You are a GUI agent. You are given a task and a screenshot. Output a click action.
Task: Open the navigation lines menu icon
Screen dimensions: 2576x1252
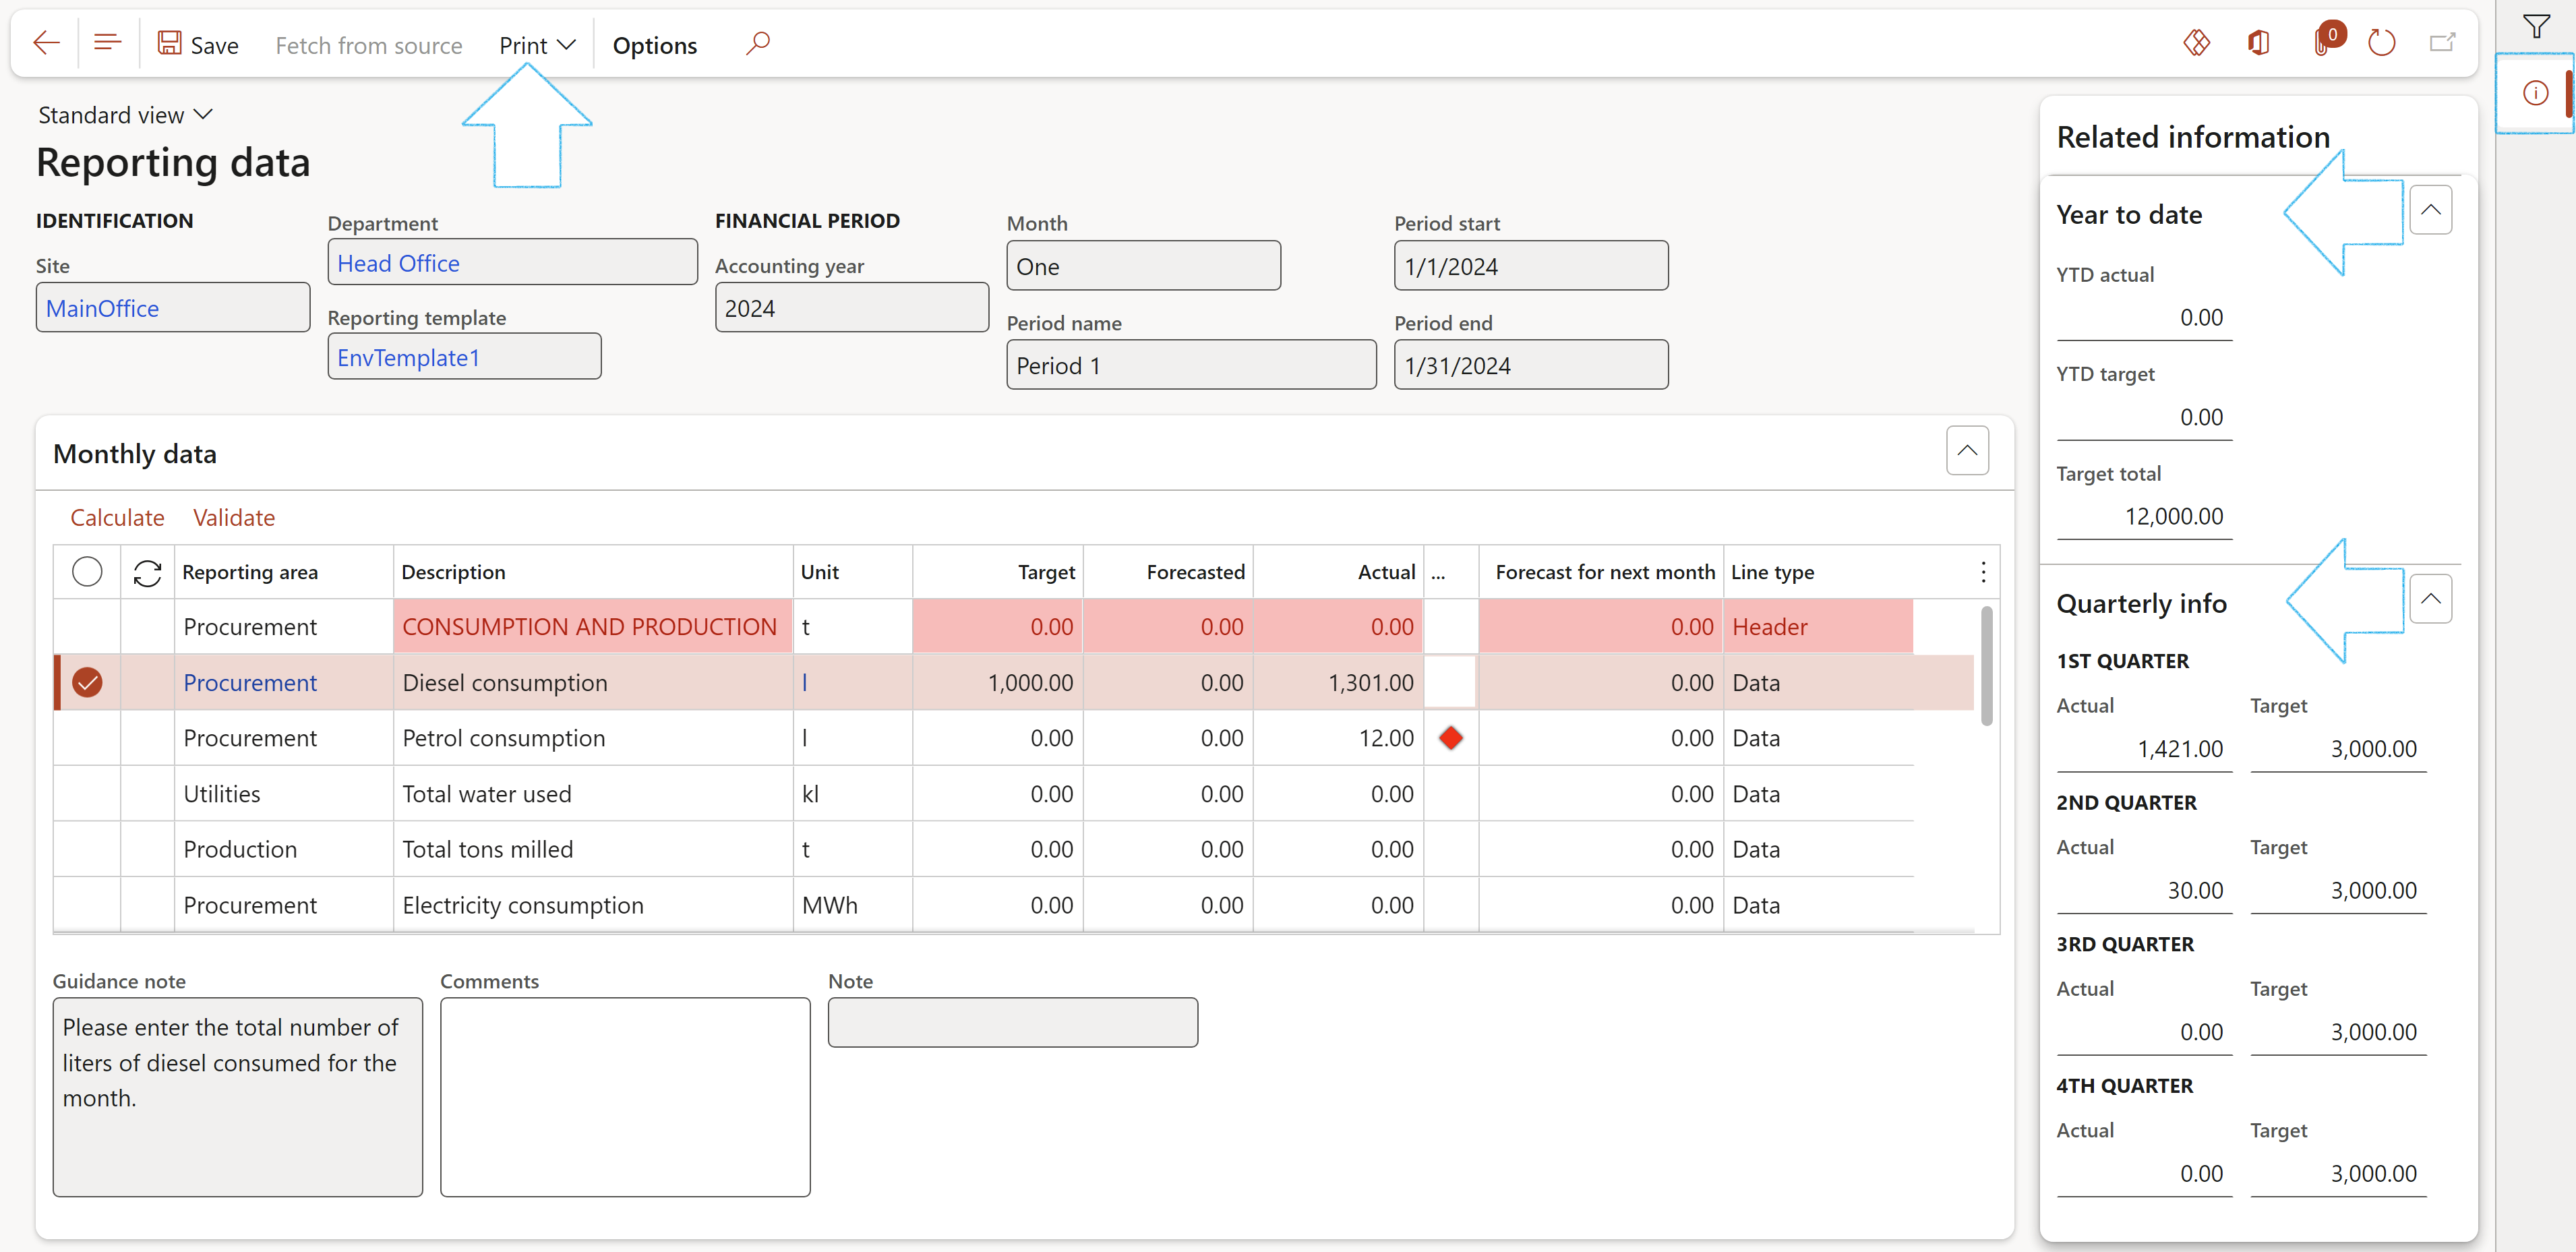pyautogui.click(x=107, y=43)
